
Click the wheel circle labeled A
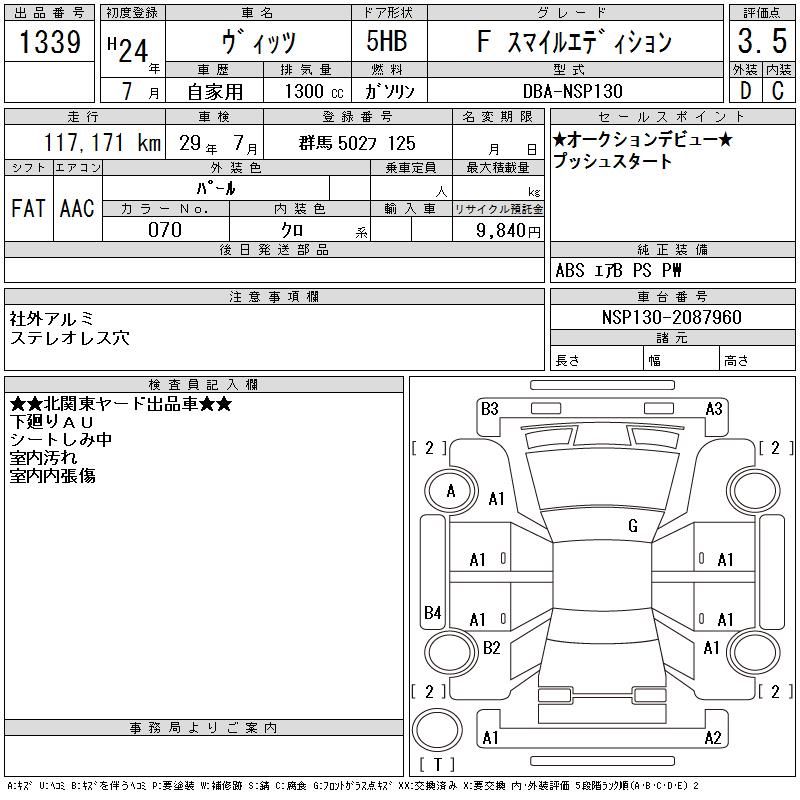pyautogui.click(x=451, y=491)
